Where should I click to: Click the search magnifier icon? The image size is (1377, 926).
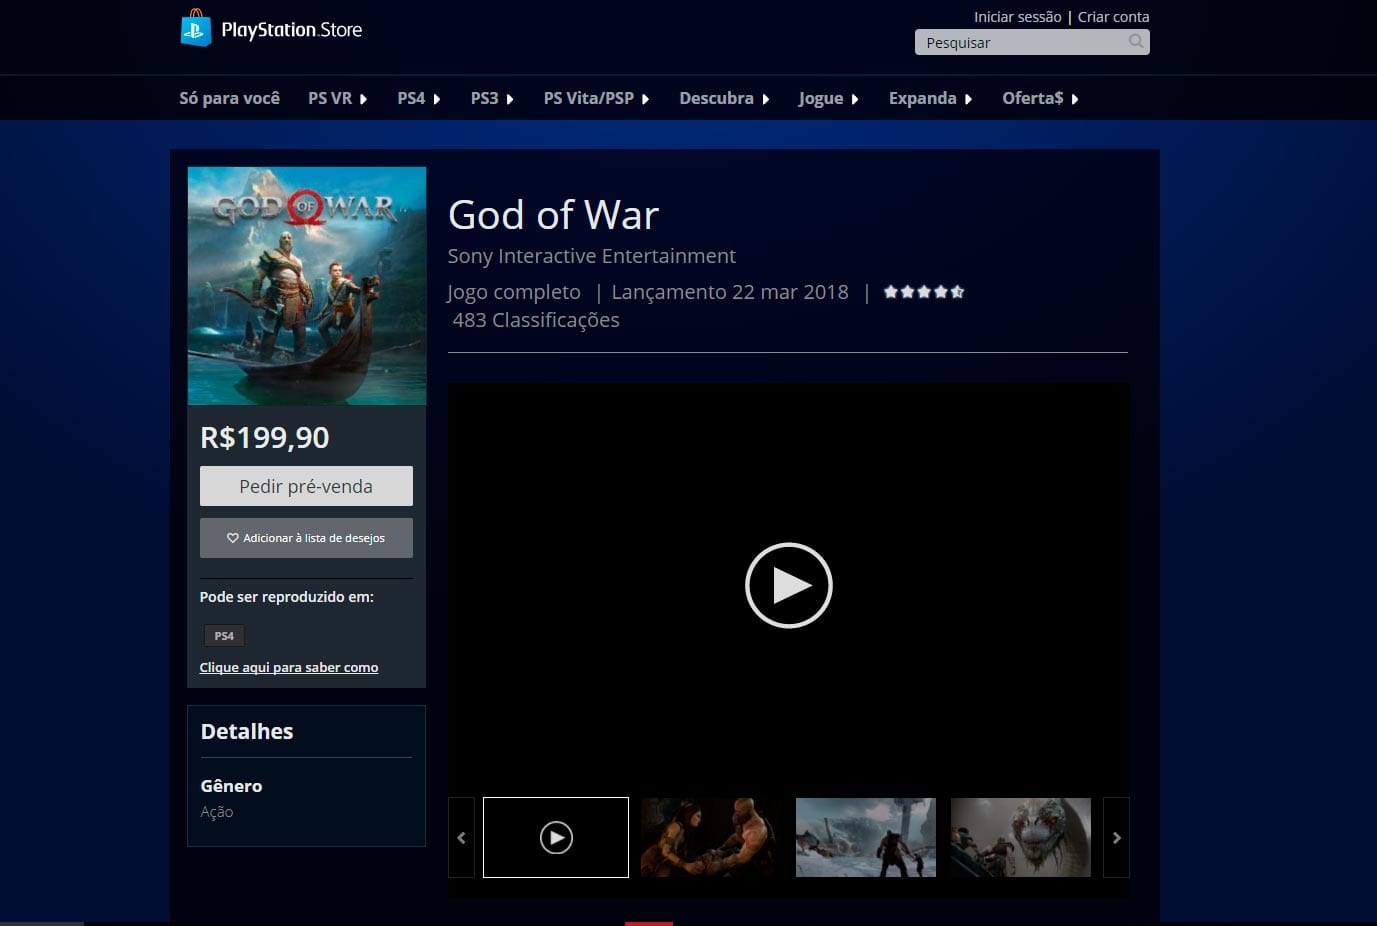point(1136,41)
